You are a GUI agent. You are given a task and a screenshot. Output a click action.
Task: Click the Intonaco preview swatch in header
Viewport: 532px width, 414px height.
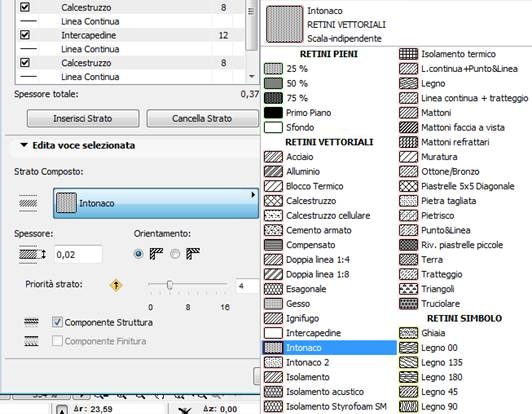pyautogui.click(x=284, y=24)
